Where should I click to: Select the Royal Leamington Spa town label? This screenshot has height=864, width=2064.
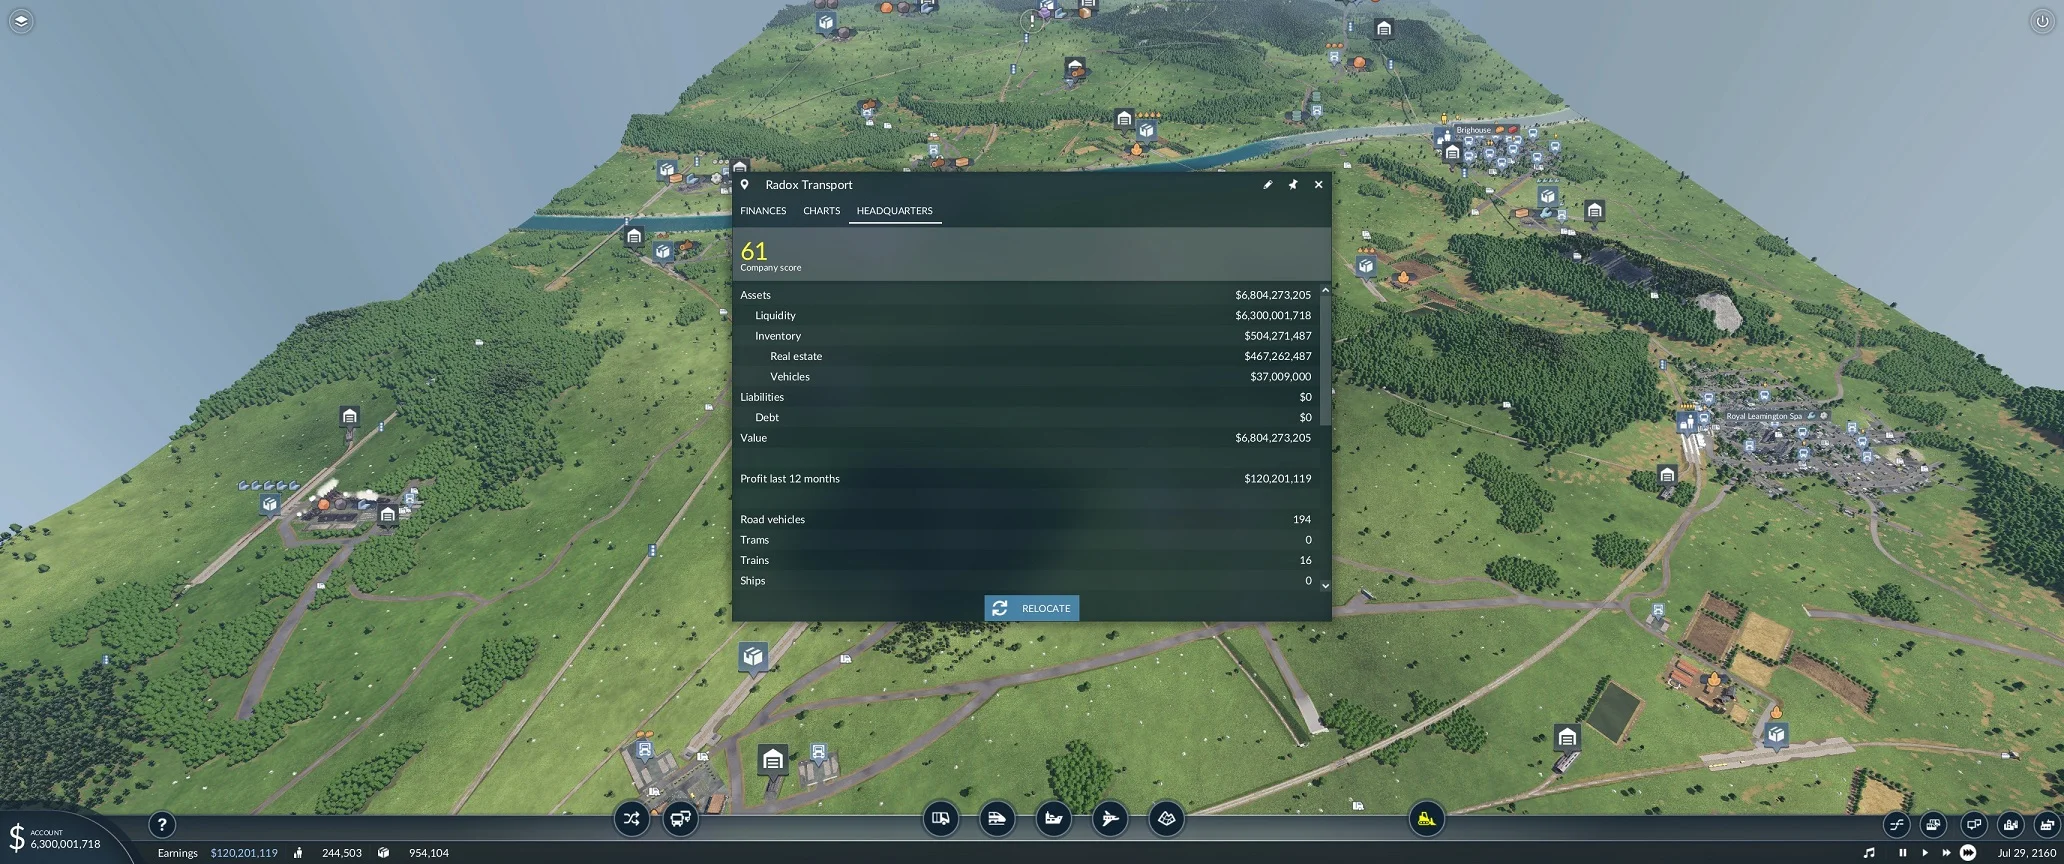click(1764, 416)
